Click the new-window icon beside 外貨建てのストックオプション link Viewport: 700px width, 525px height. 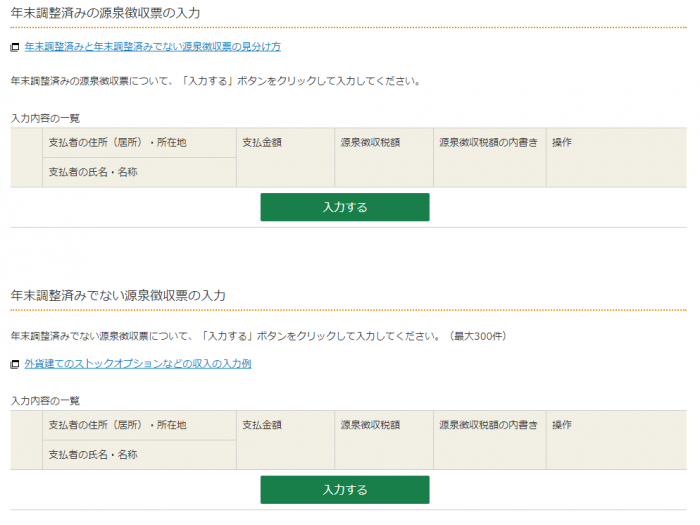(15, 364)
